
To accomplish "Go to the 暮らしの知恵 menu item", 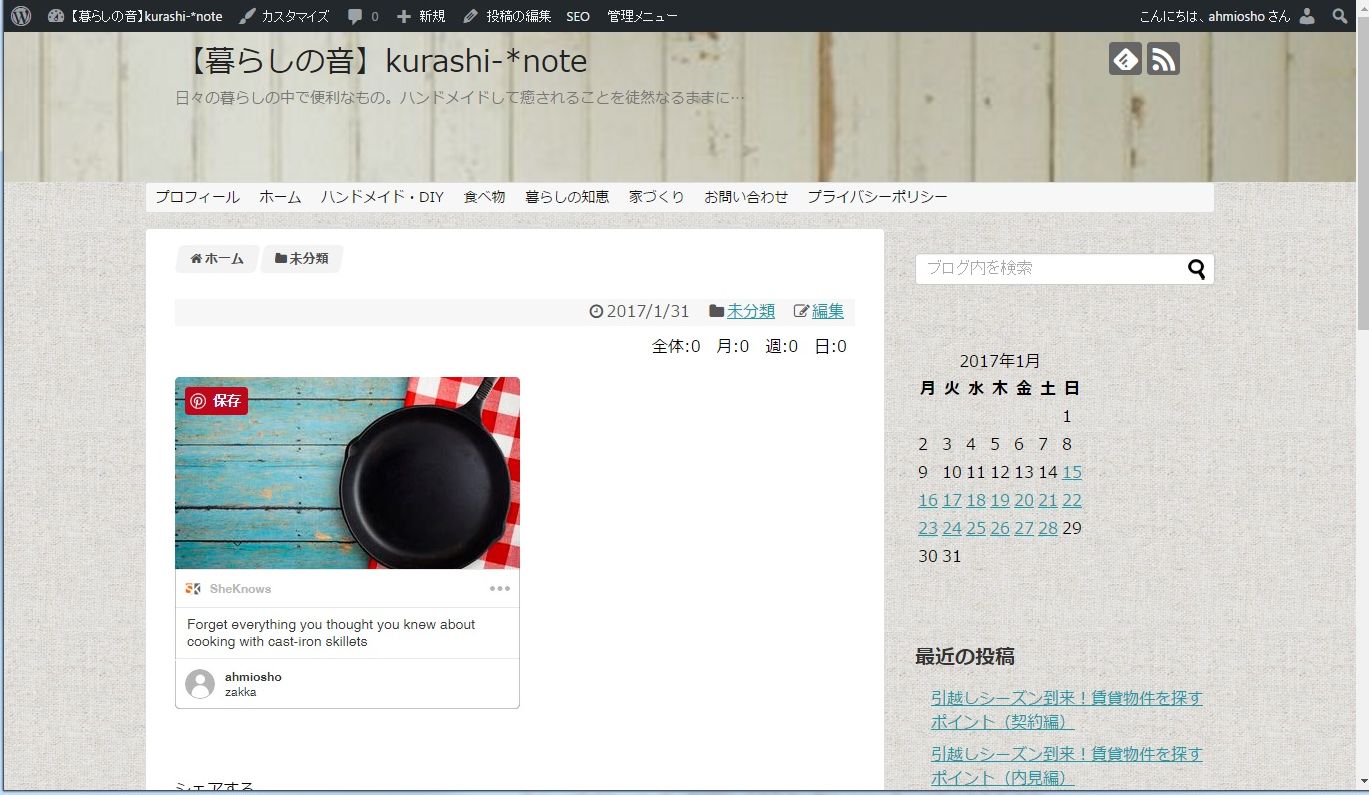I will click(567, 197).
